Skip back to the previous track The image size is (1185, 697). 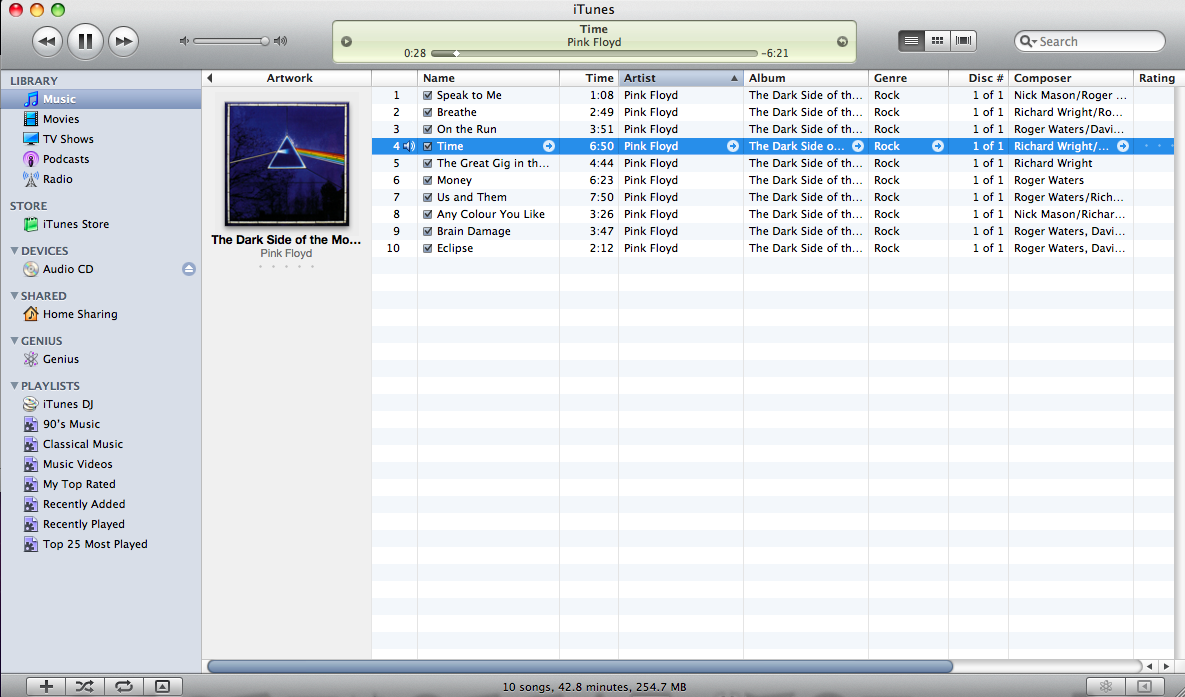click(47, 41)
